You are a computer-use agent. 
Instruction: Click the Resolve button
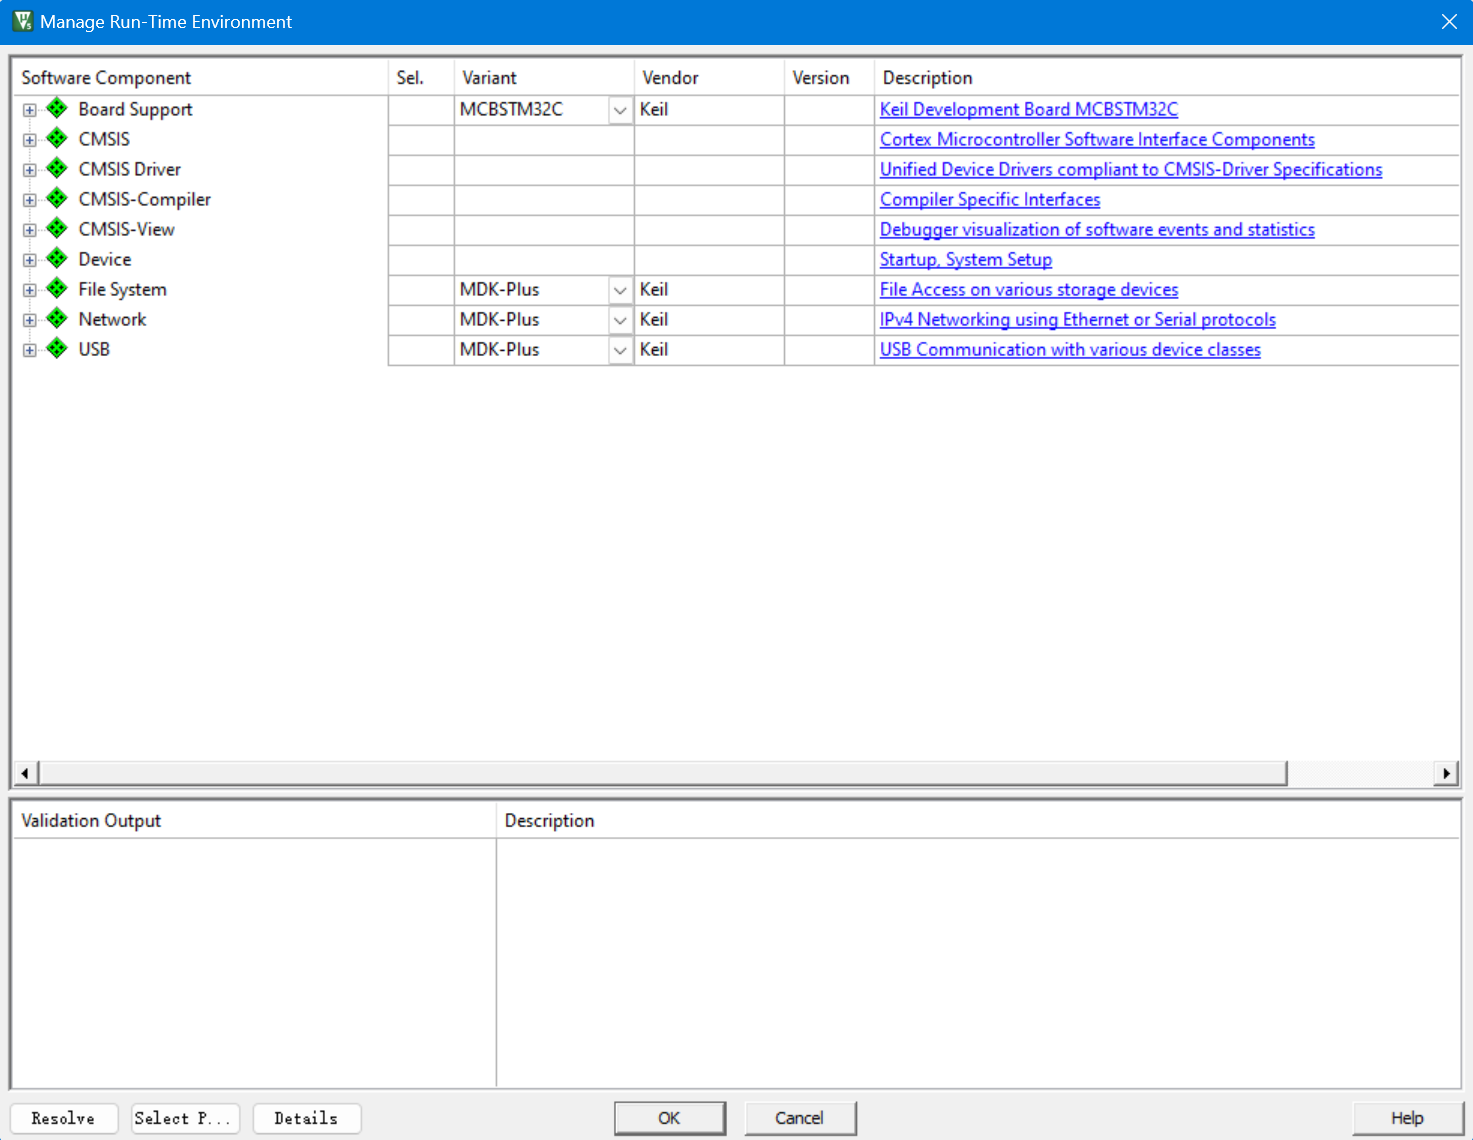pos(64,1118)
